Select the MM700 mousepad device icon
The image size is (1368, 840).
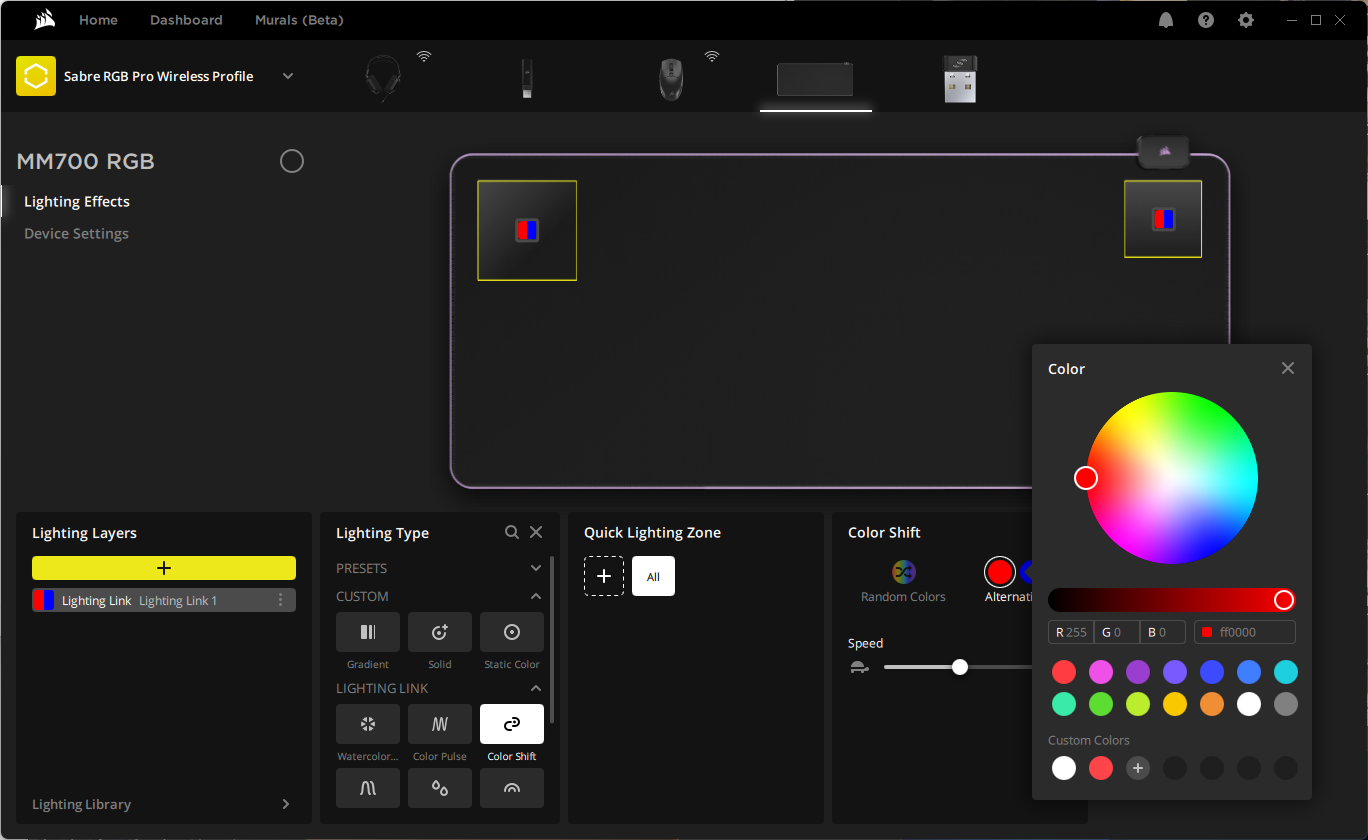pos(815,79)
